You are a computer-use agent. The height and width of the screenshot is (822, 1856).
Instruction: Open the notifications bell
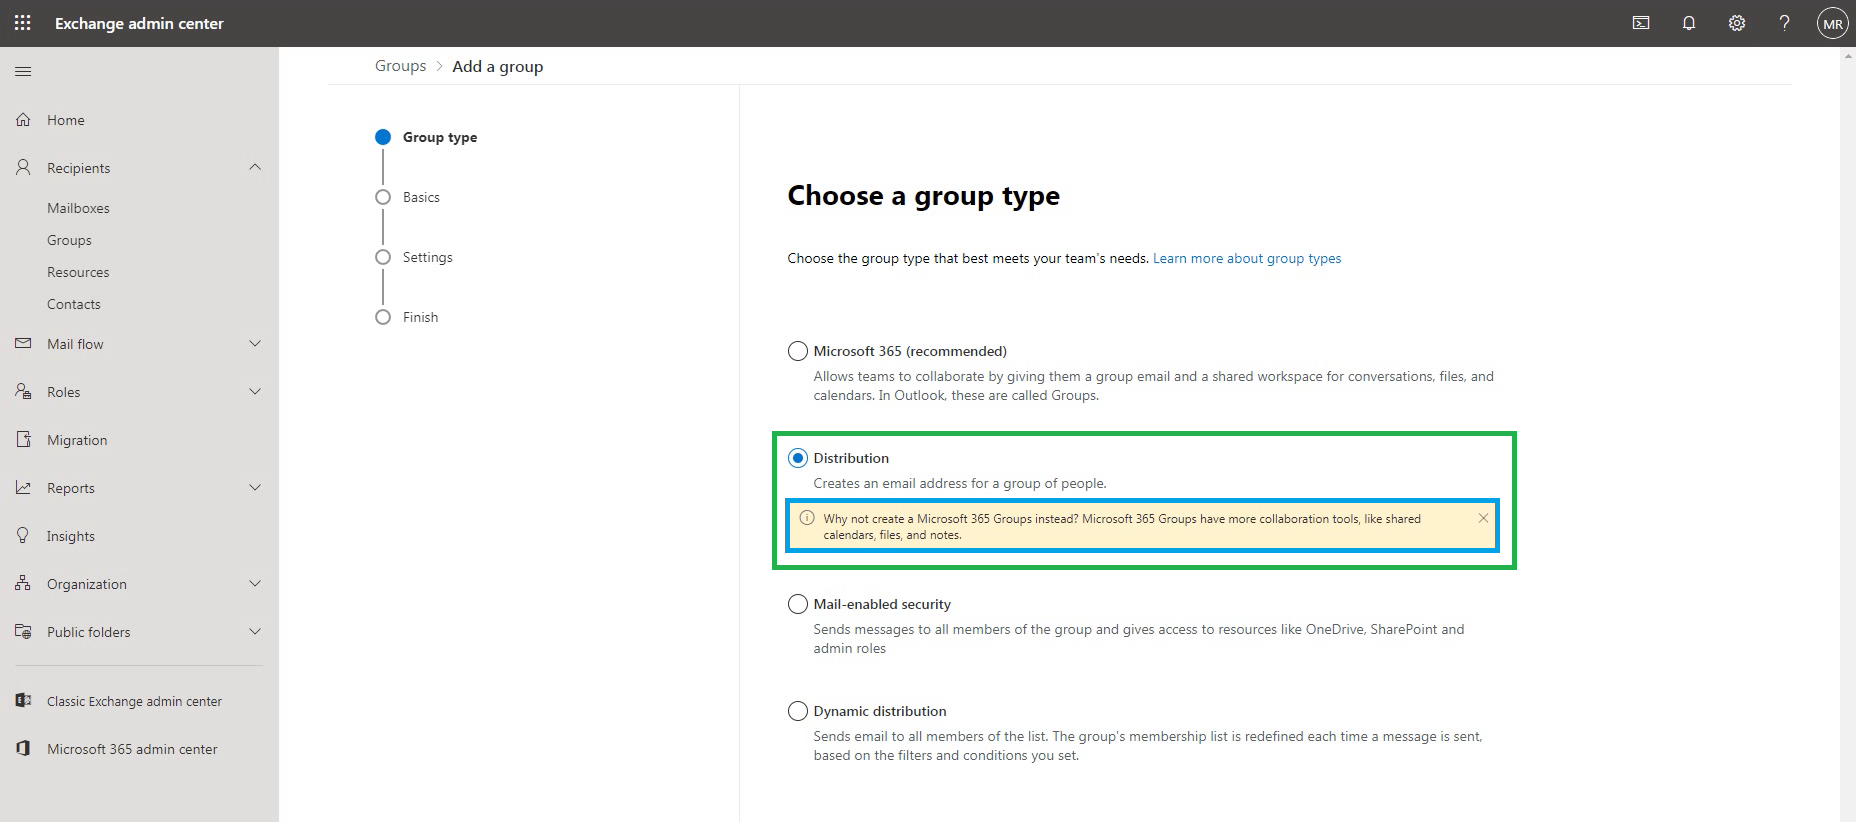[1689, 23]
